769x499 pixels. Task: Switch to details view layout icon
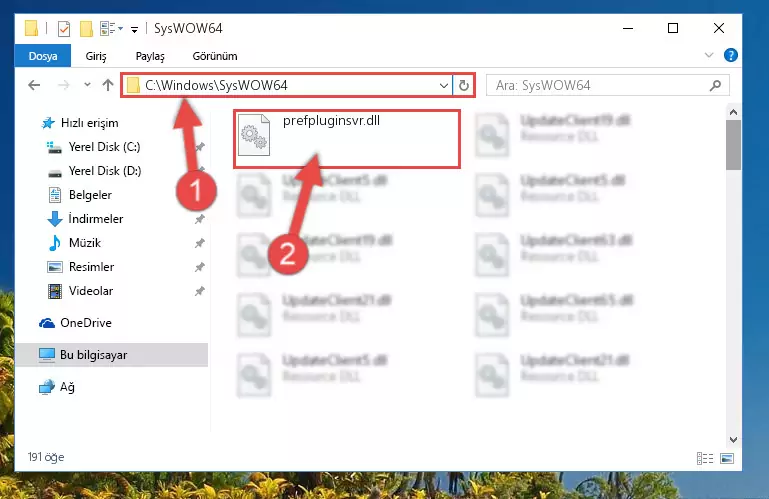coord(705,458)
